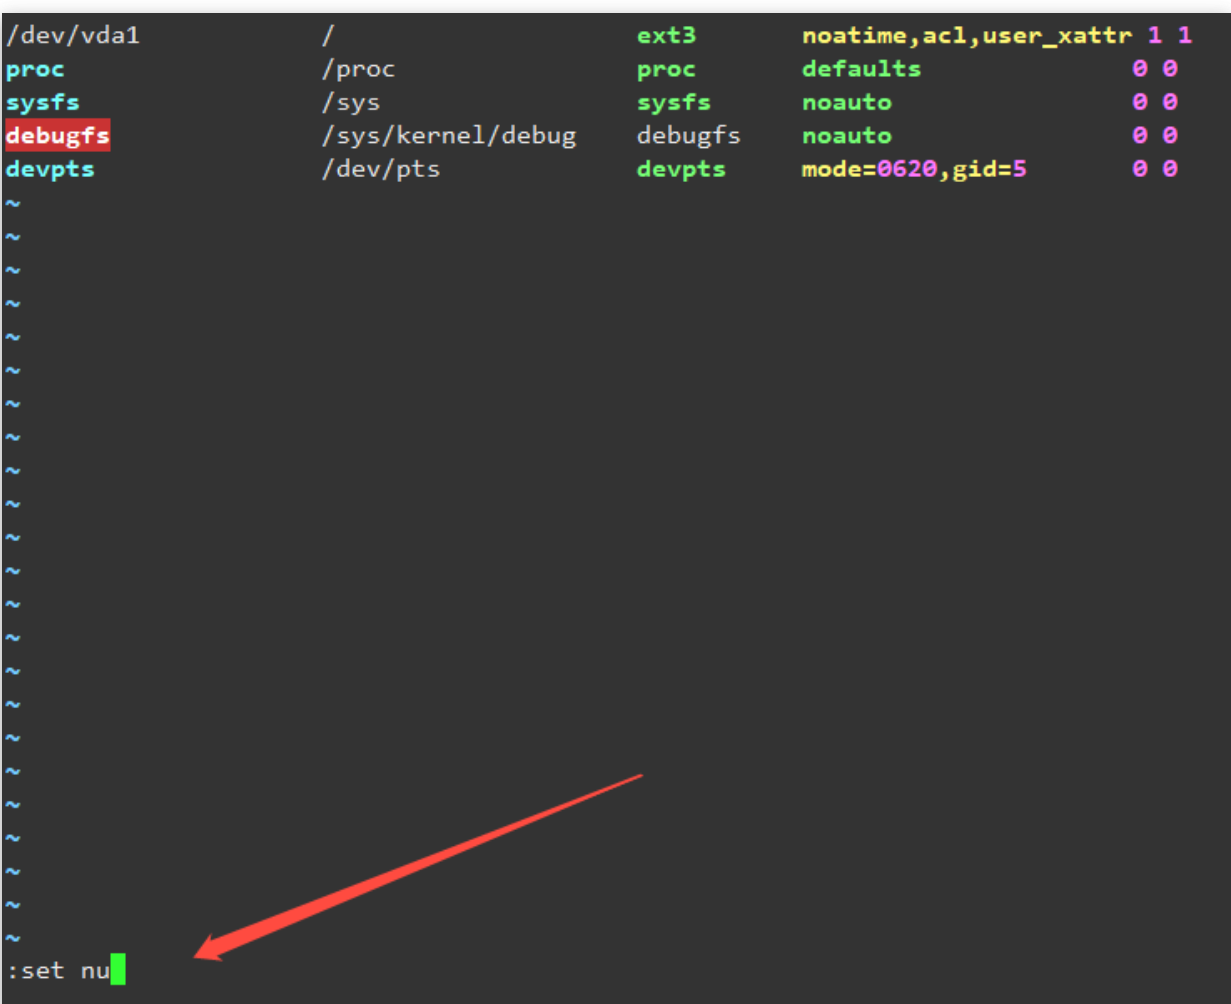Click the green block cursor after nu
1231x1004 pixels.
(x=118, y=970)
